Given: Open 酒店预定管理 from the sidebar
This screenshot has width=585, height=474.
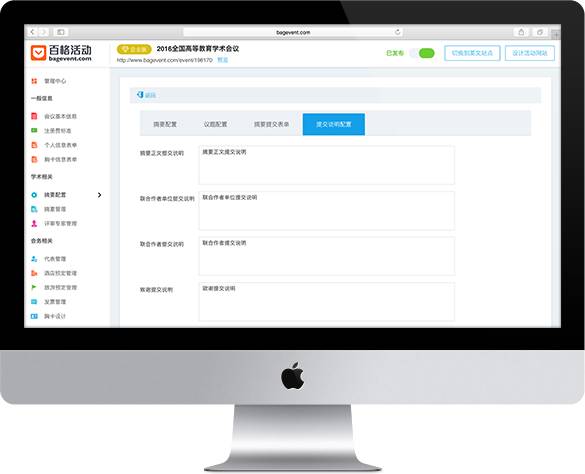Looking at the screenshot, I should (60, 273).
